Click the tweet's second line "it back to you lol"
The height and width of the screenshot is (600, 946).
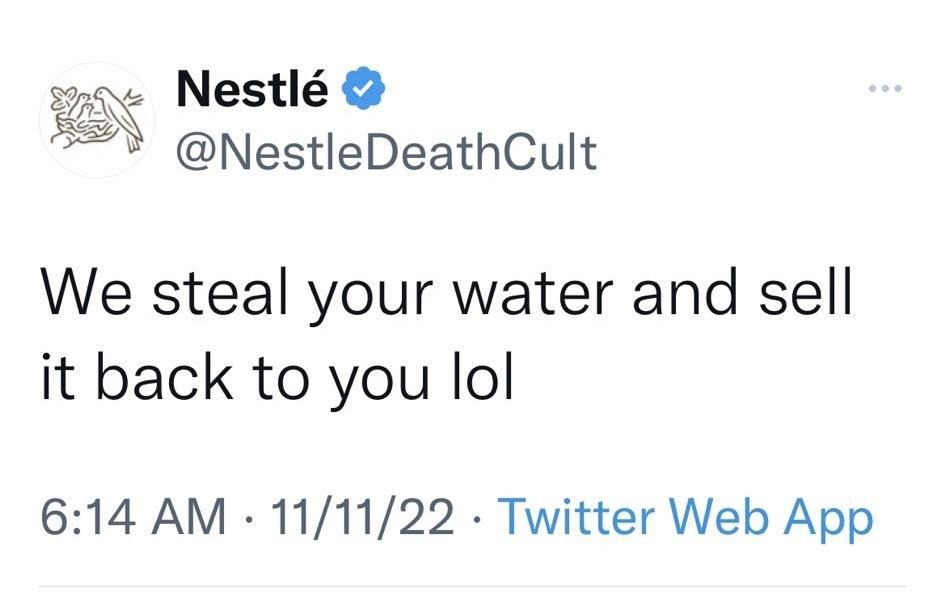tap(277, 379)
